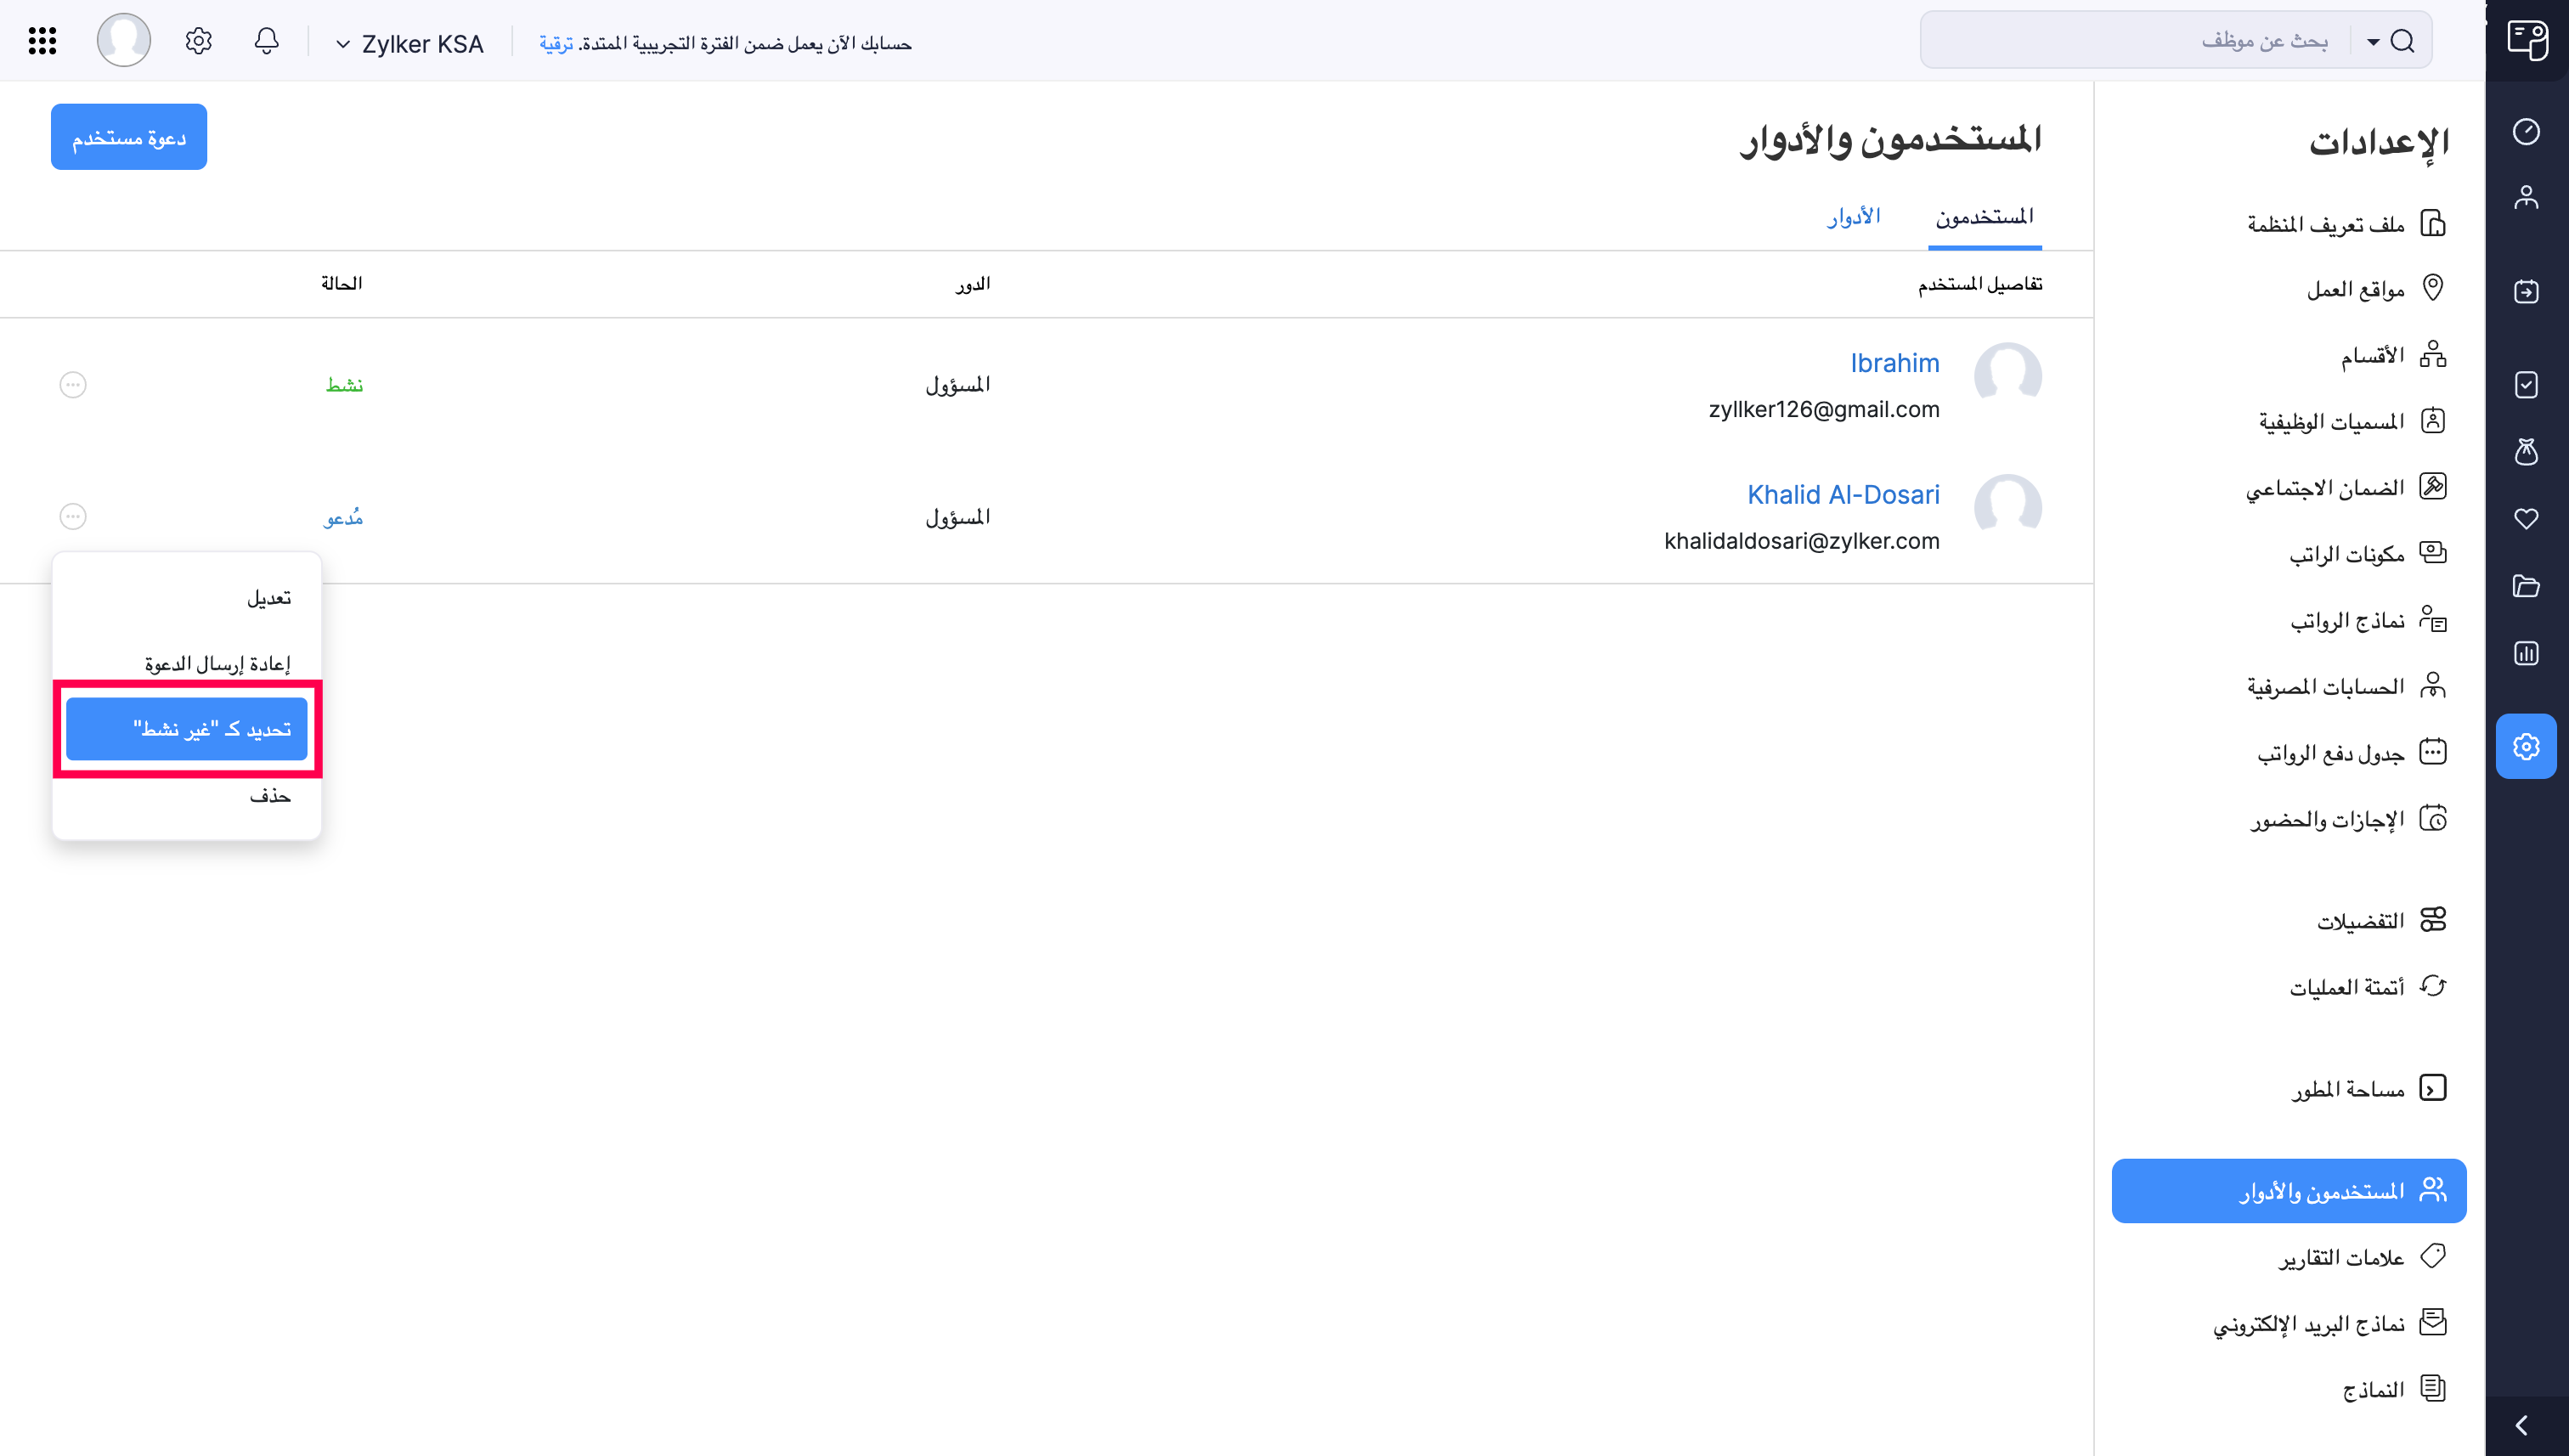Open the reports bar-chart icon
Image resolution: width=2569 pixels, height=1456 pixels.
point(2527,653)
